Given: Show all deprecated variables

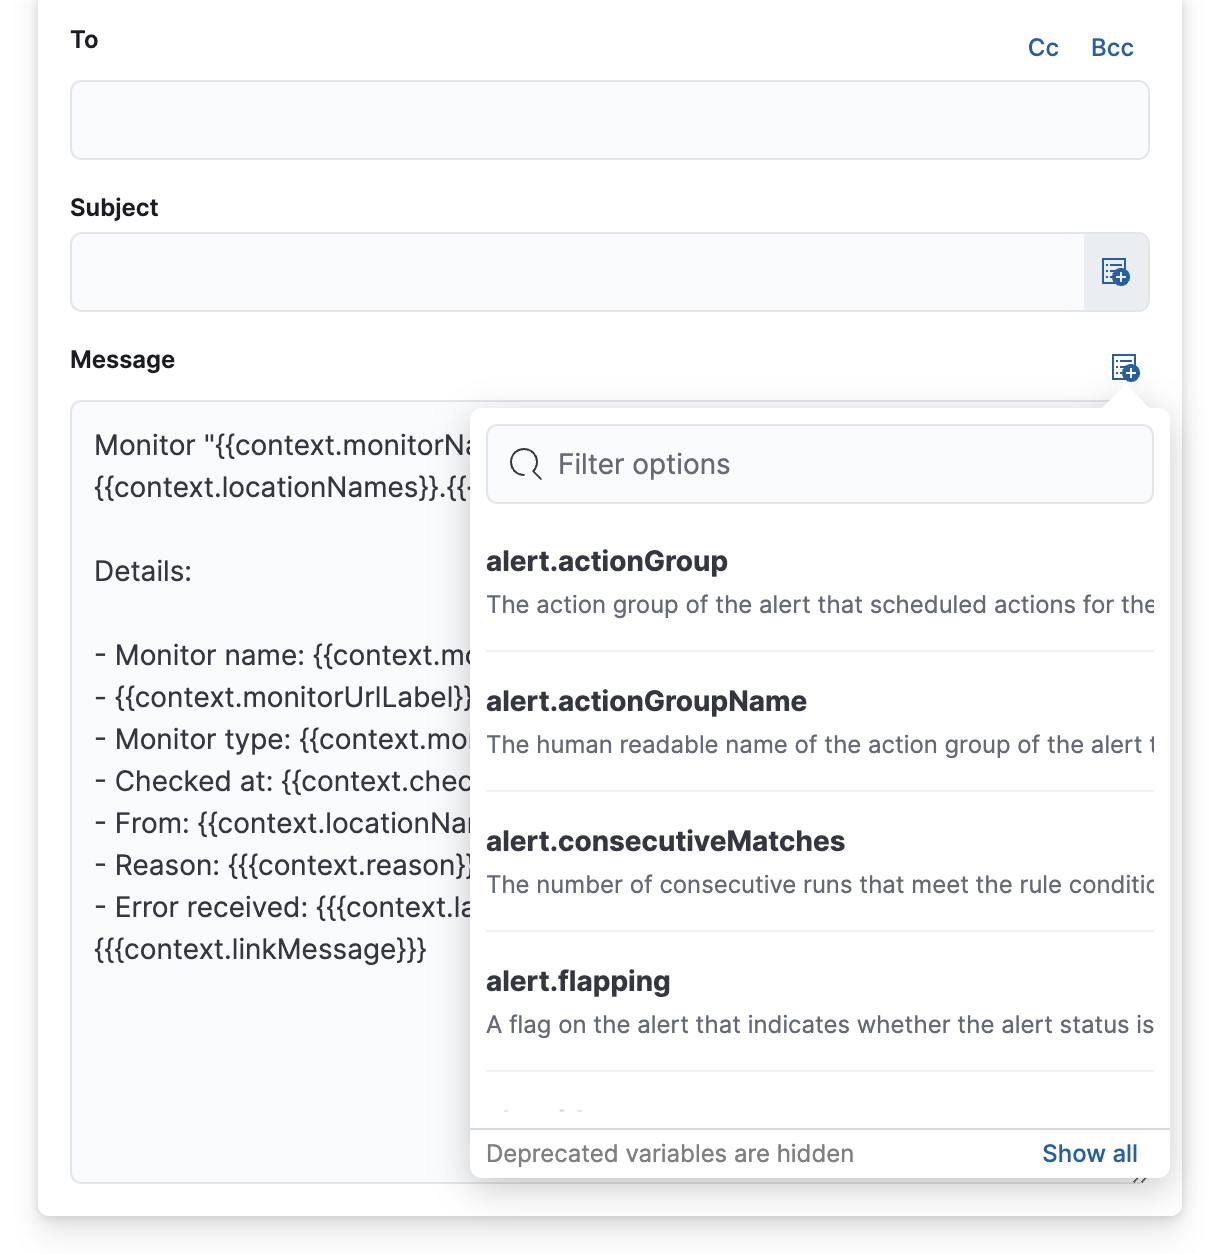Looking at the screenshot, I should (1089, 1153).
